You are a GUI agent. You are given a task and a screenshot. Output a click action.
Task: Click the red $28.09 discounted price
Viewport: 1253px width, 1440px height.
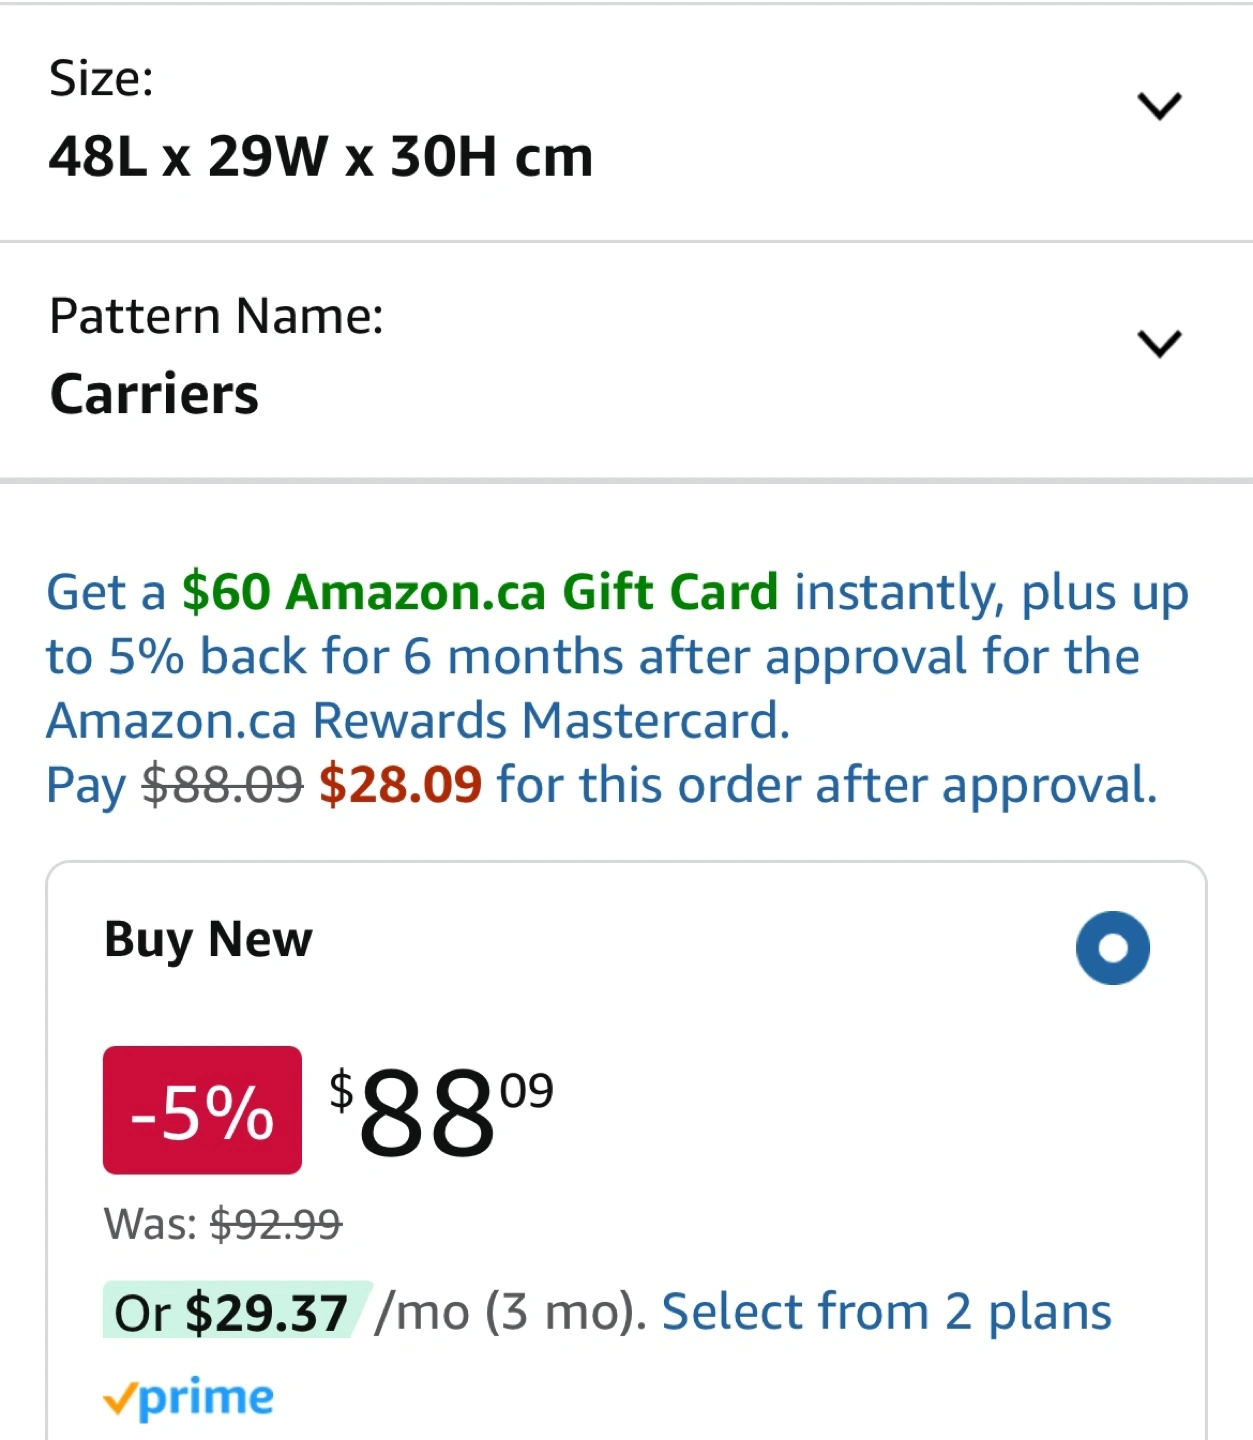click(x=400, y=784)
